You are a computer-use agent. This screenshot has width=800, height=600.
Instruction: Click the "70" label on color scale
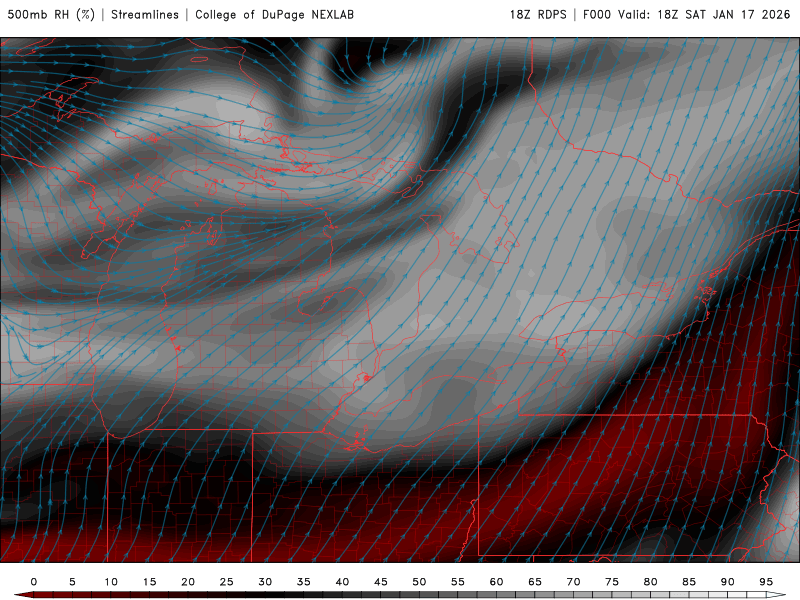pos(573,582)
